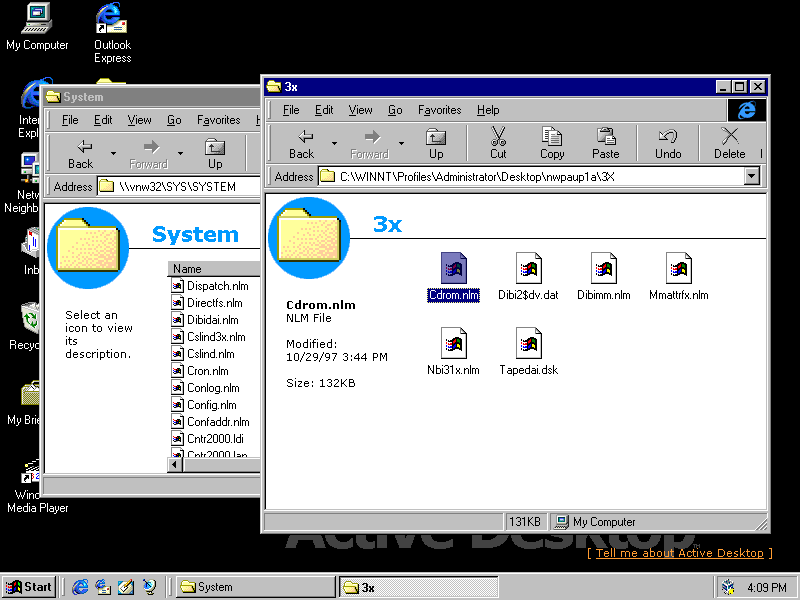Viewport: 800px width, 600px height.
Task: Open the Windows Media Player desktop shortcut
Action: click(37, 486)
